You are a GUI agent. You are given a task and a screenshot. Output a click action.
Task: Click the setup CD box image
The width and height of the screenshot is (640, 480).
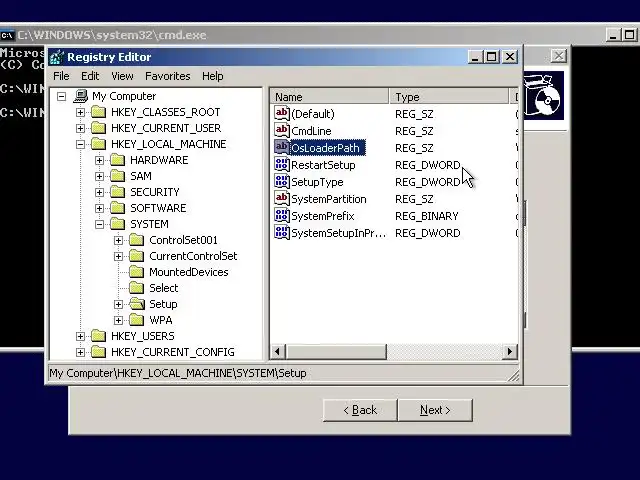[x=544, y=96]
